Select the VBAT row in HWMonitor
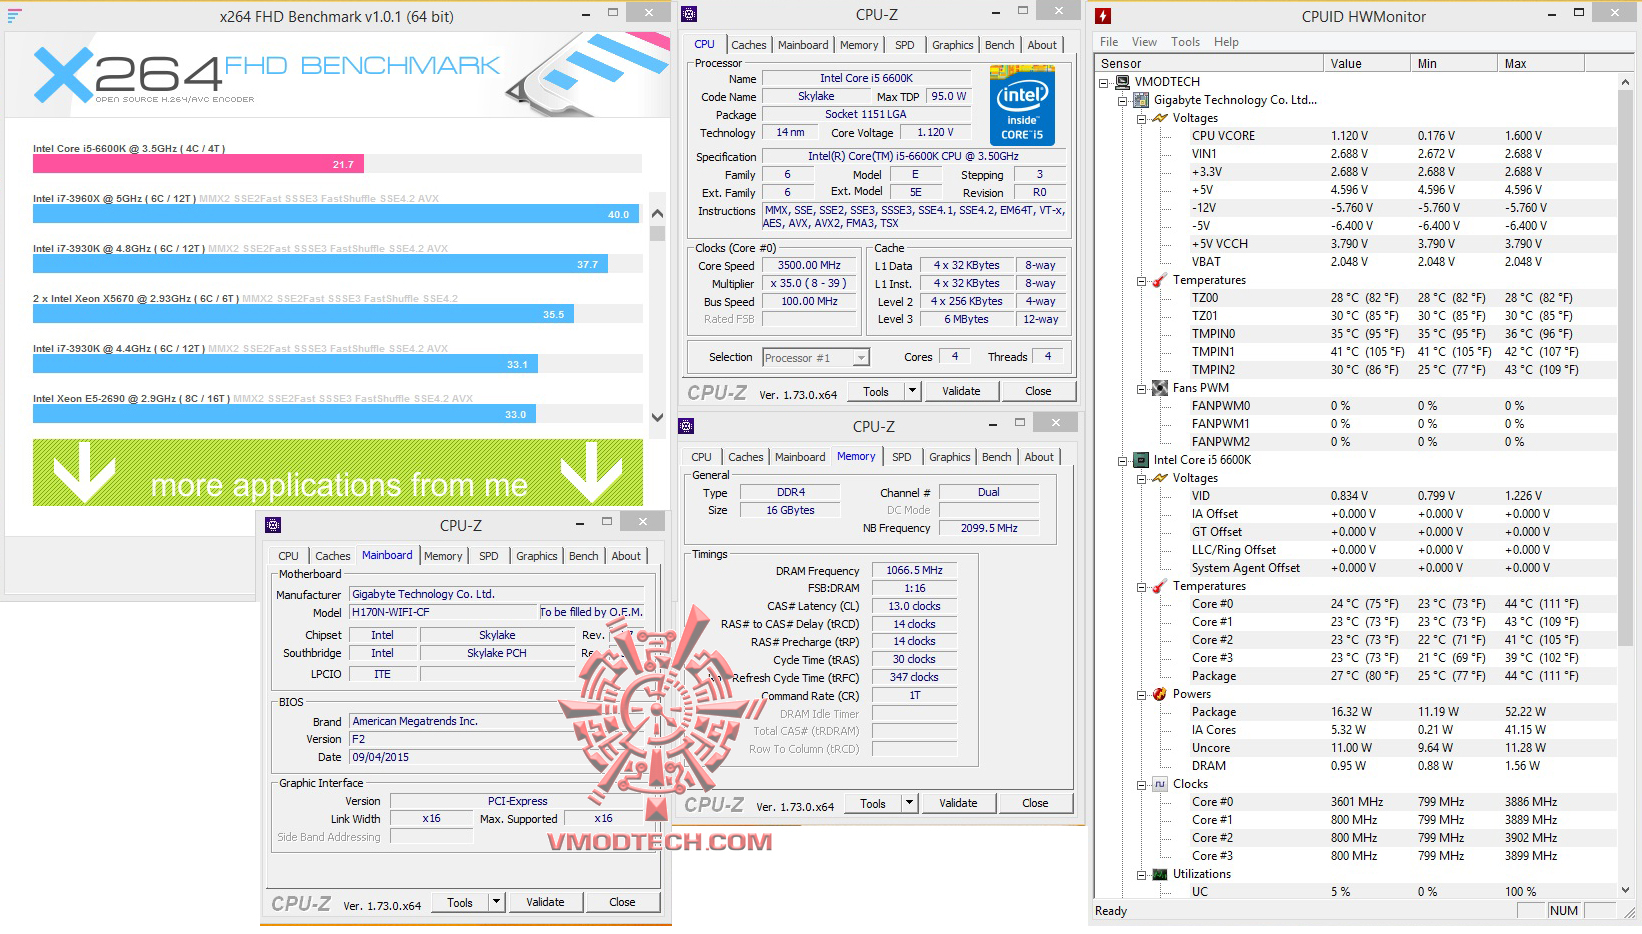Image resolution: width=1642 pixels, height=934 pixels. [x=1355, y=262]
